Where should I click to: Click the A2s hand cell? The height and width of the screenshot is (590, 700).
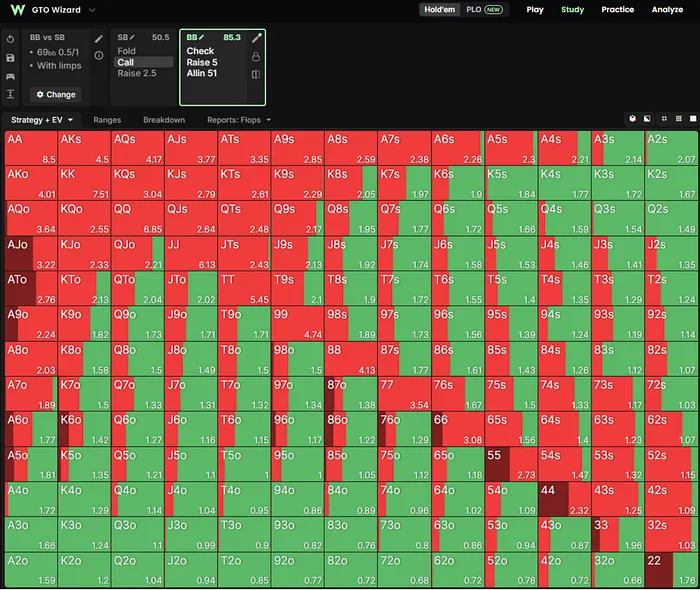(x=671, y=148)
